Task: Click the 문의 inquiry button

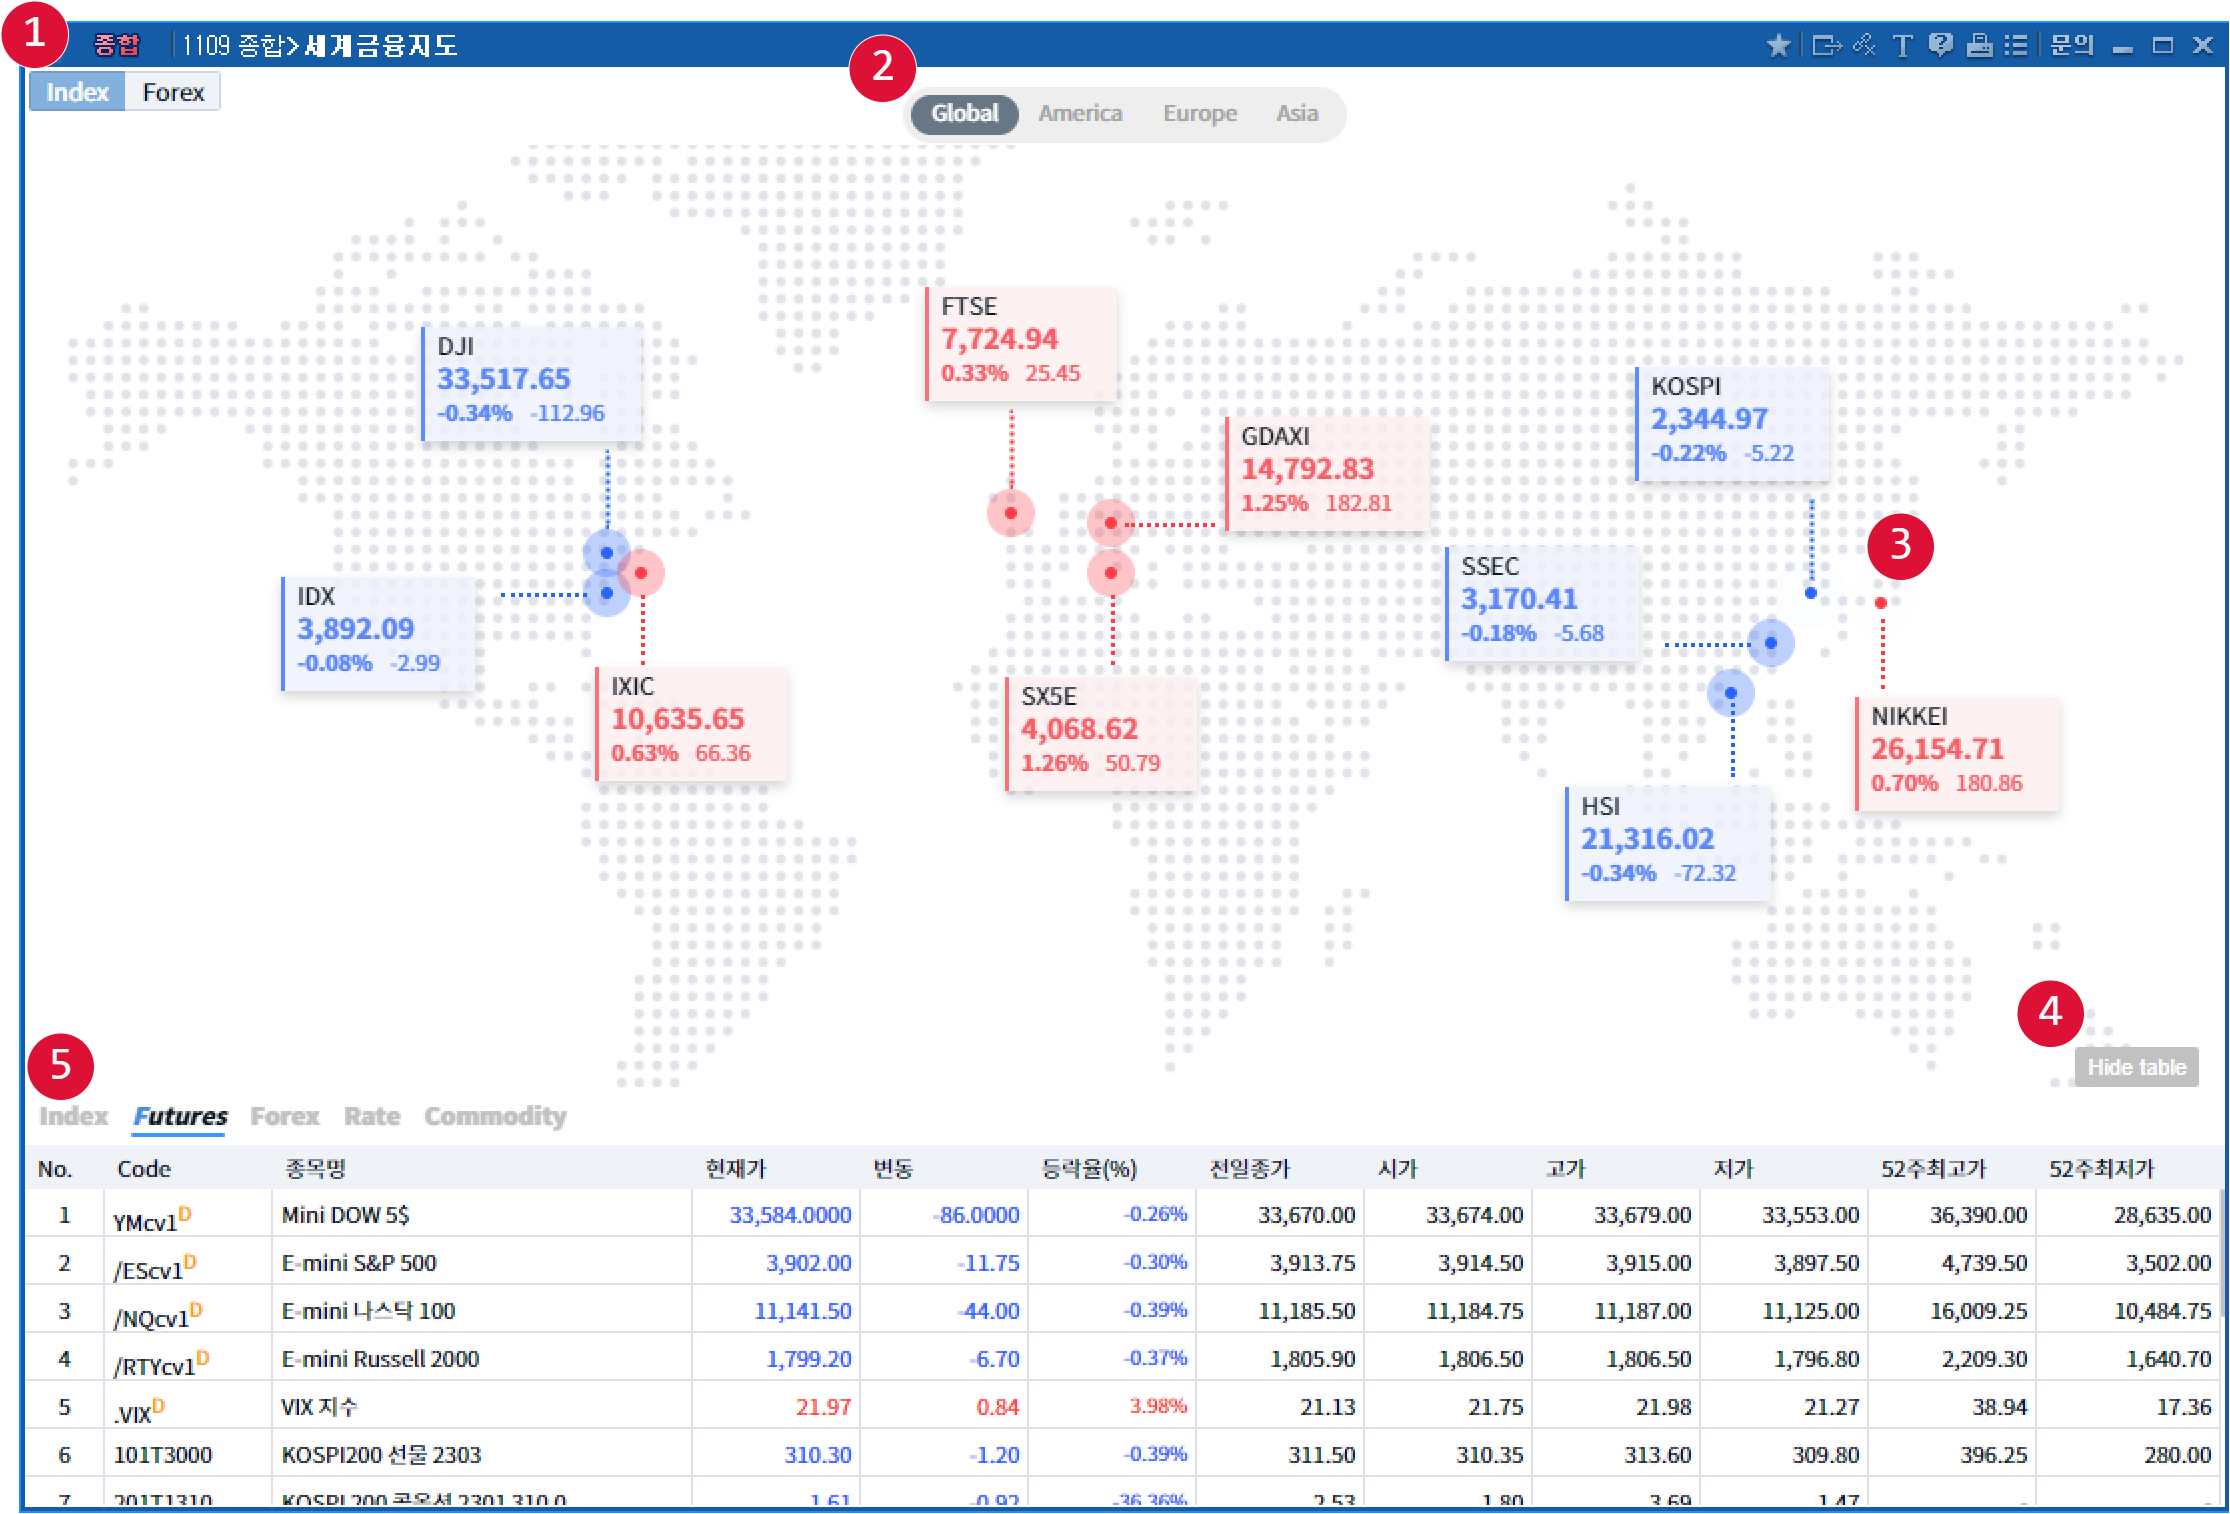Action: [x=2071, y=46]
